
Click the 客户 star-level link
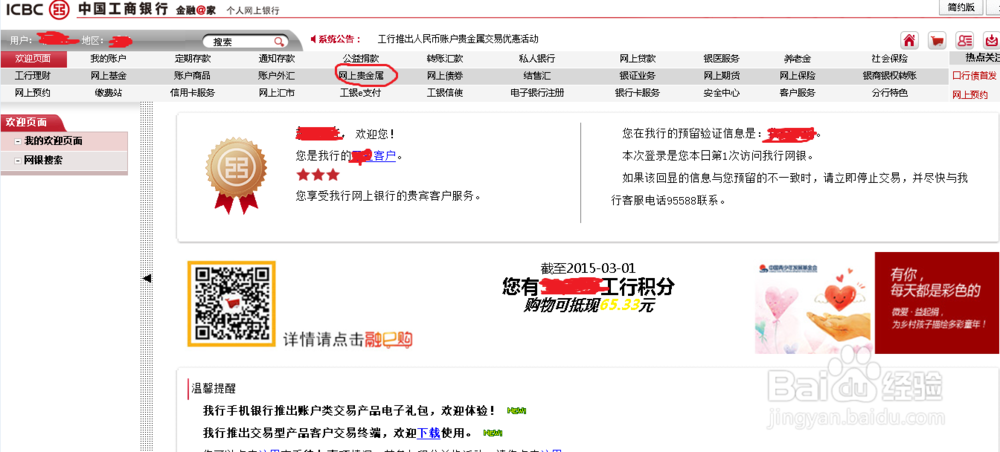click(x=384, y=156)
